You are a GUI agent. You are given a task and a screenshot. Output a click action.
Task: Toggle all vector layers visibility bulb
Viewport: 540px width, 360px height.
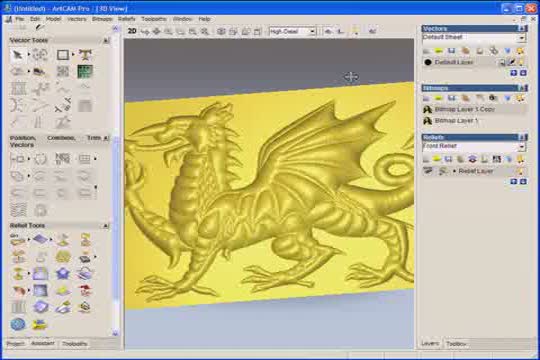click(x=520, y=51)
